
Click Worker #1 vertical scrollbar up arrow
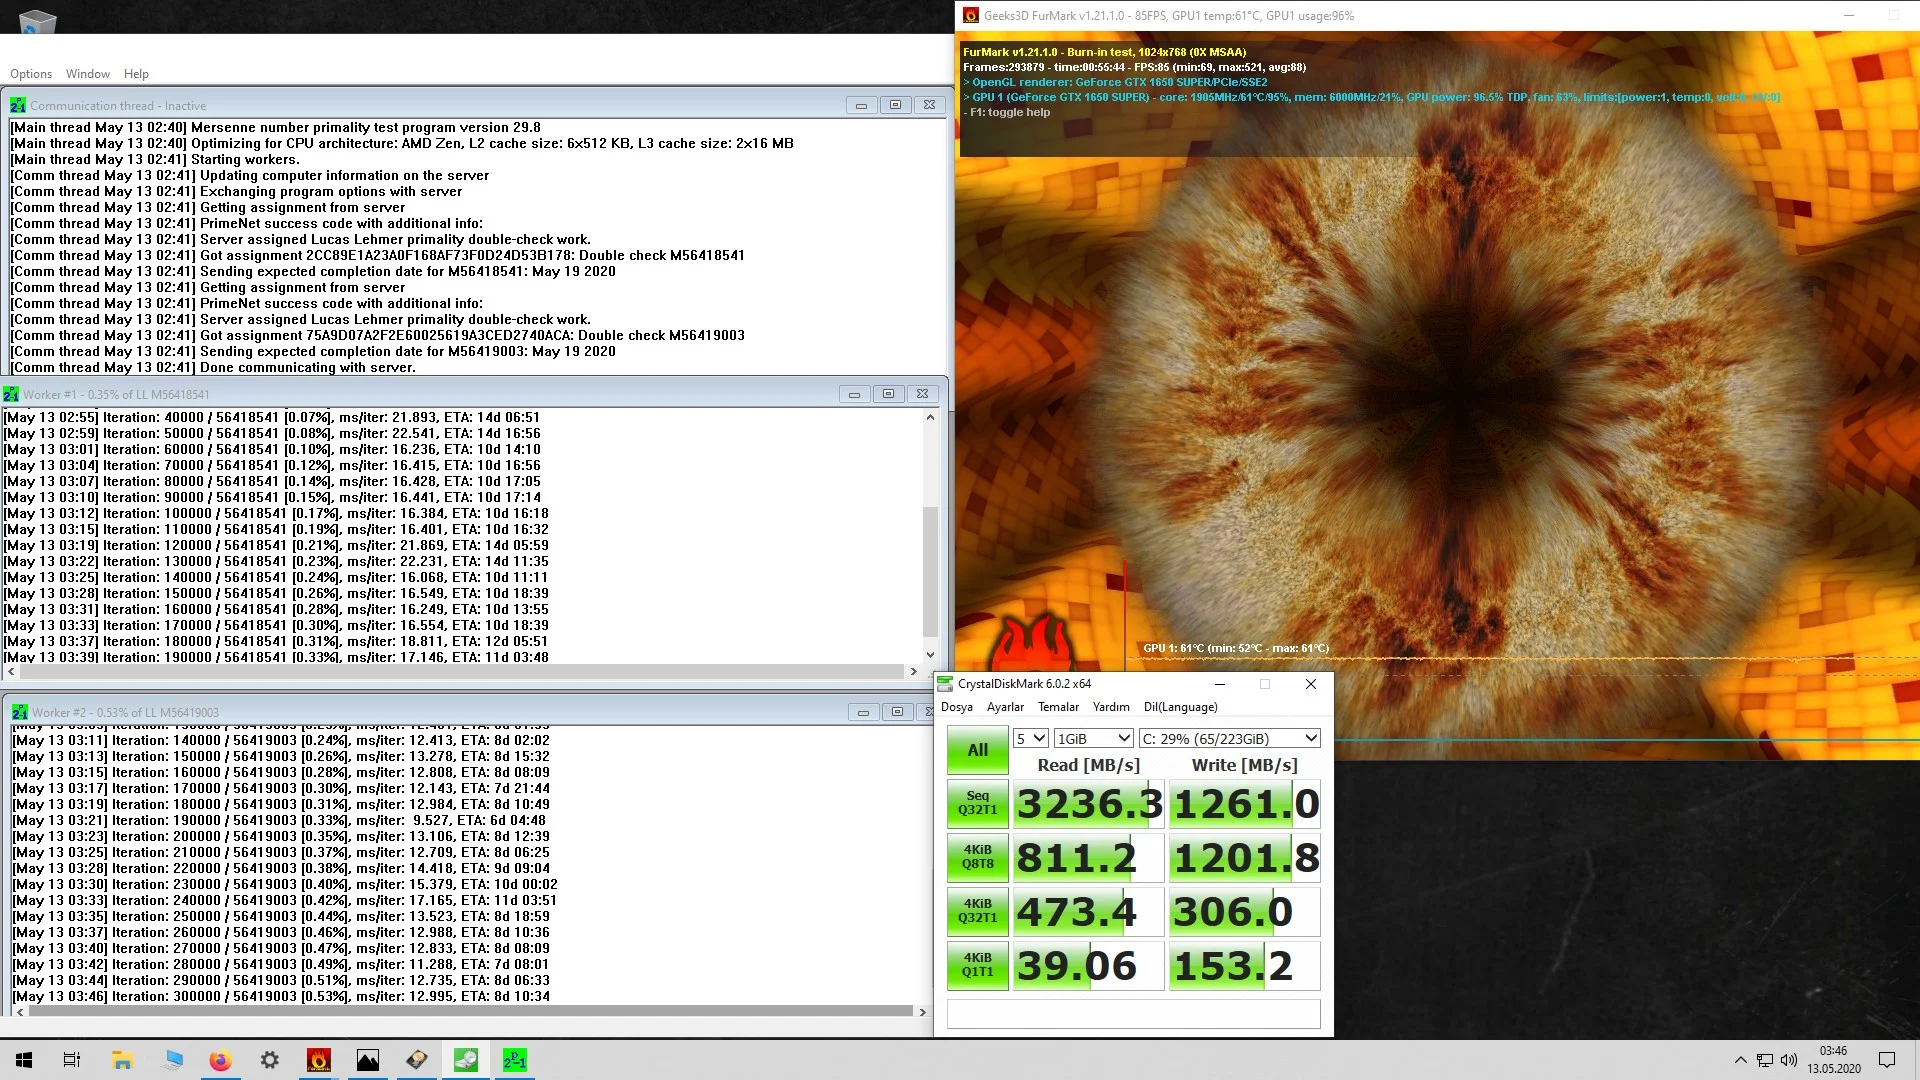(x=930, y=417)
